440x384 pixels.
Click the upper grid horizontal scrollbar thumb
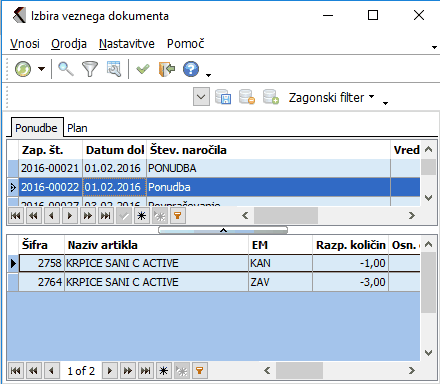(286, 216)
